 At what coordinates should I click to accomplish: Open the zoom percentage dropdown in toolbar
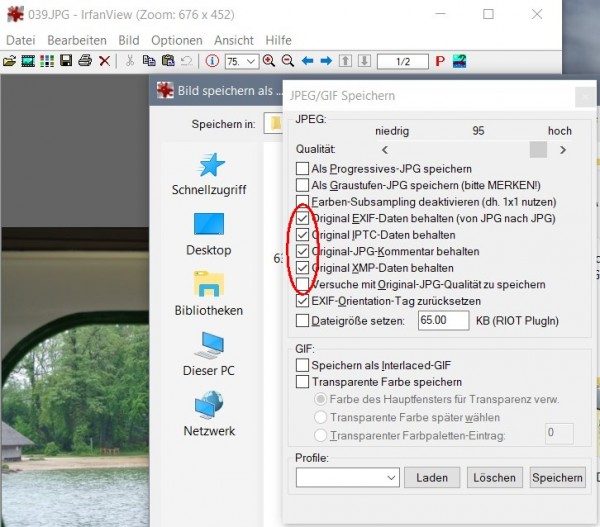tap(251, 61)
